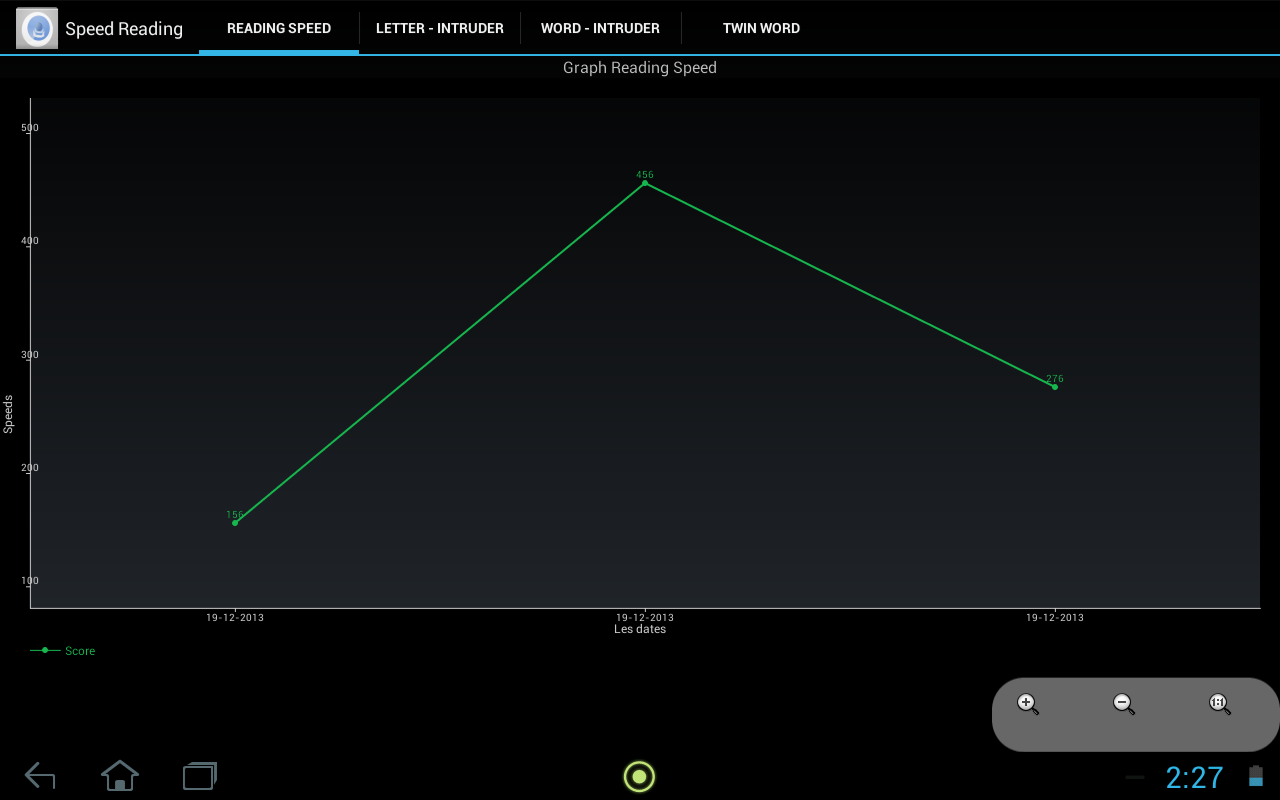Open the Android home screen
Viewport: 1280px width, 800px height.
coord(120,776)
